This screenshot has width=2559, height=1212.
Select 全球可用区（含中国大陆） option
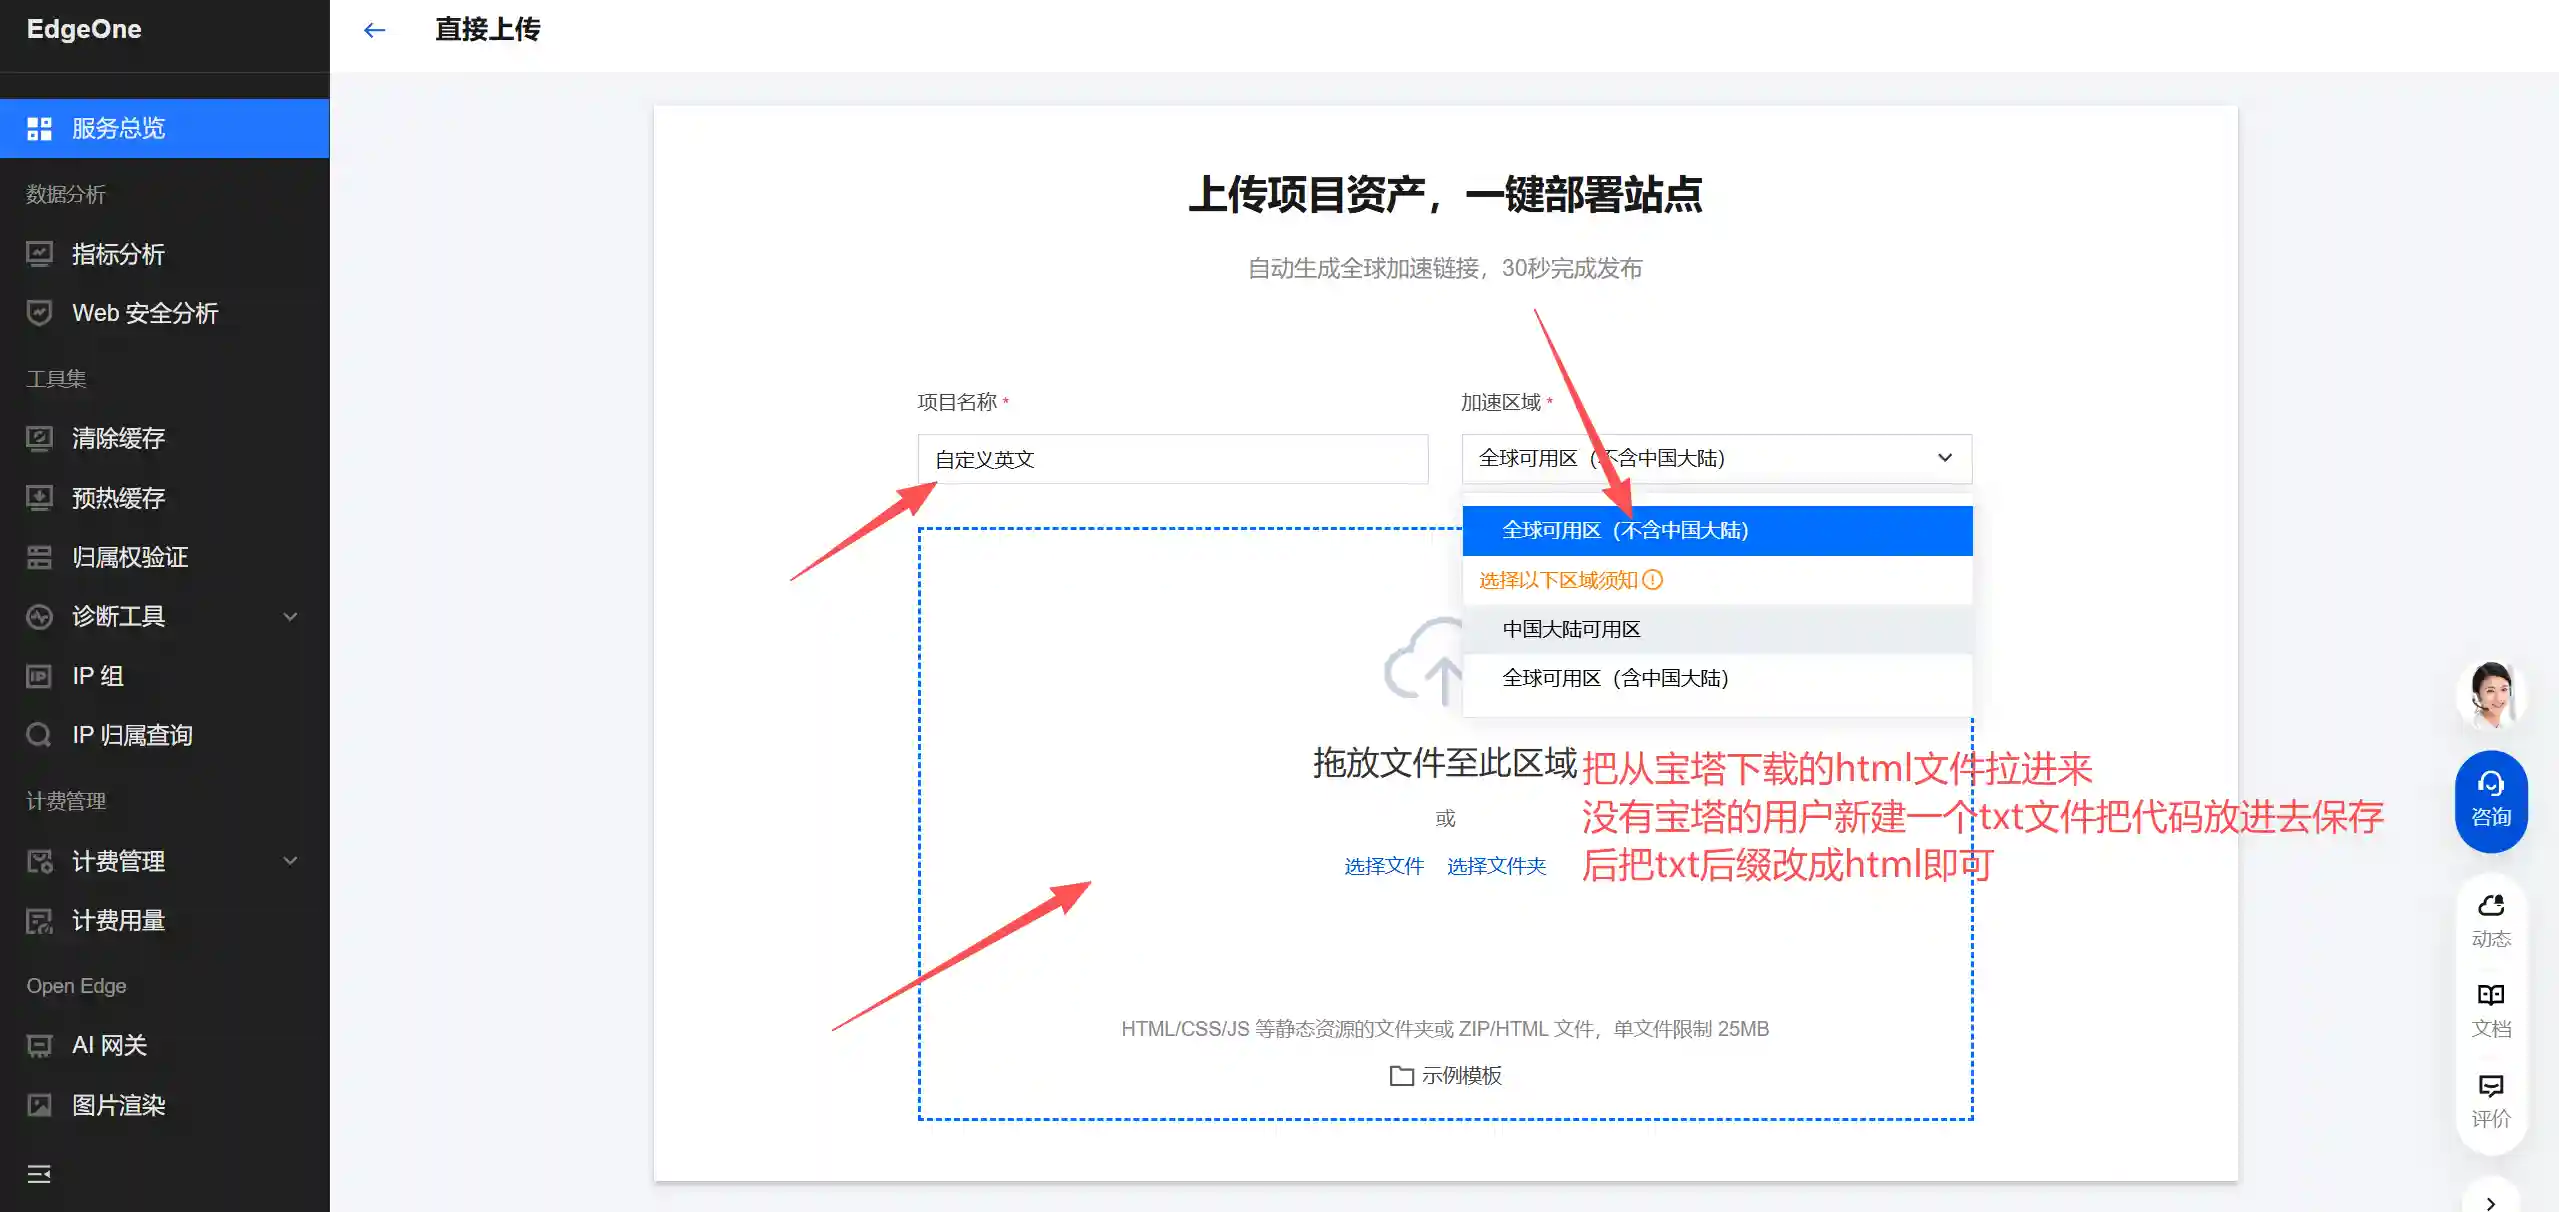point(1717,678)
